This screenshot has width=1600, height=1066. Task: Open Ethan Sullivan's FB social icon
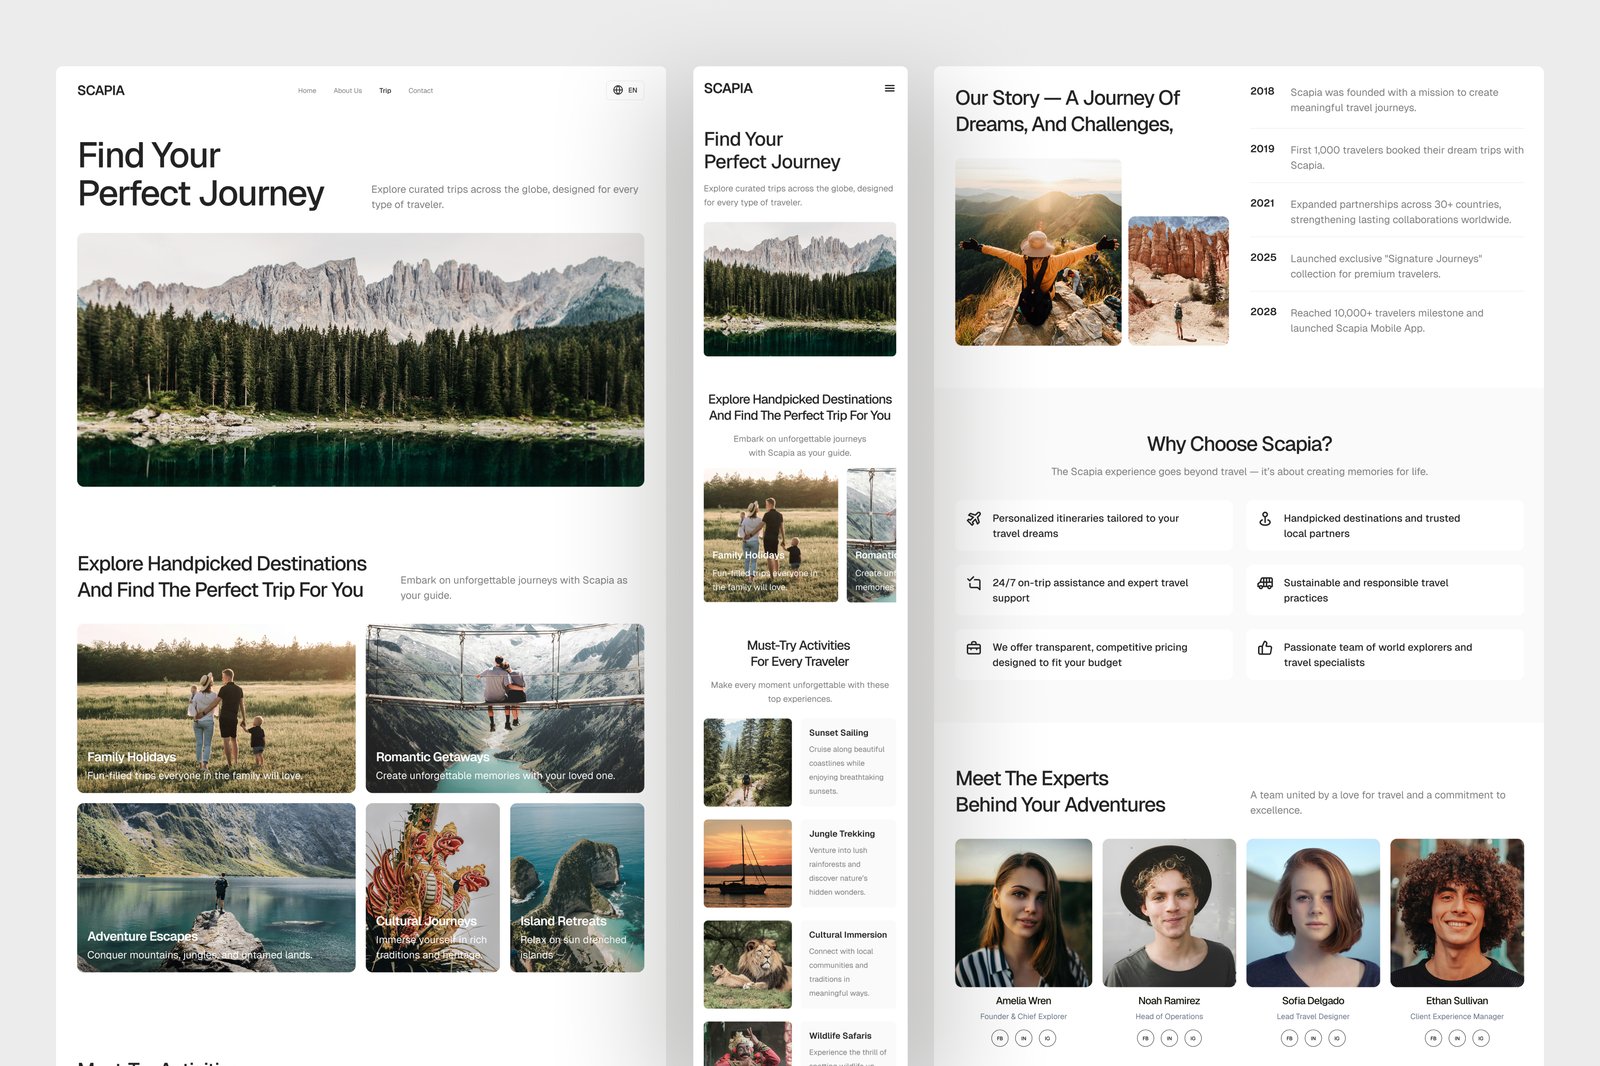coord(1433,1038)
